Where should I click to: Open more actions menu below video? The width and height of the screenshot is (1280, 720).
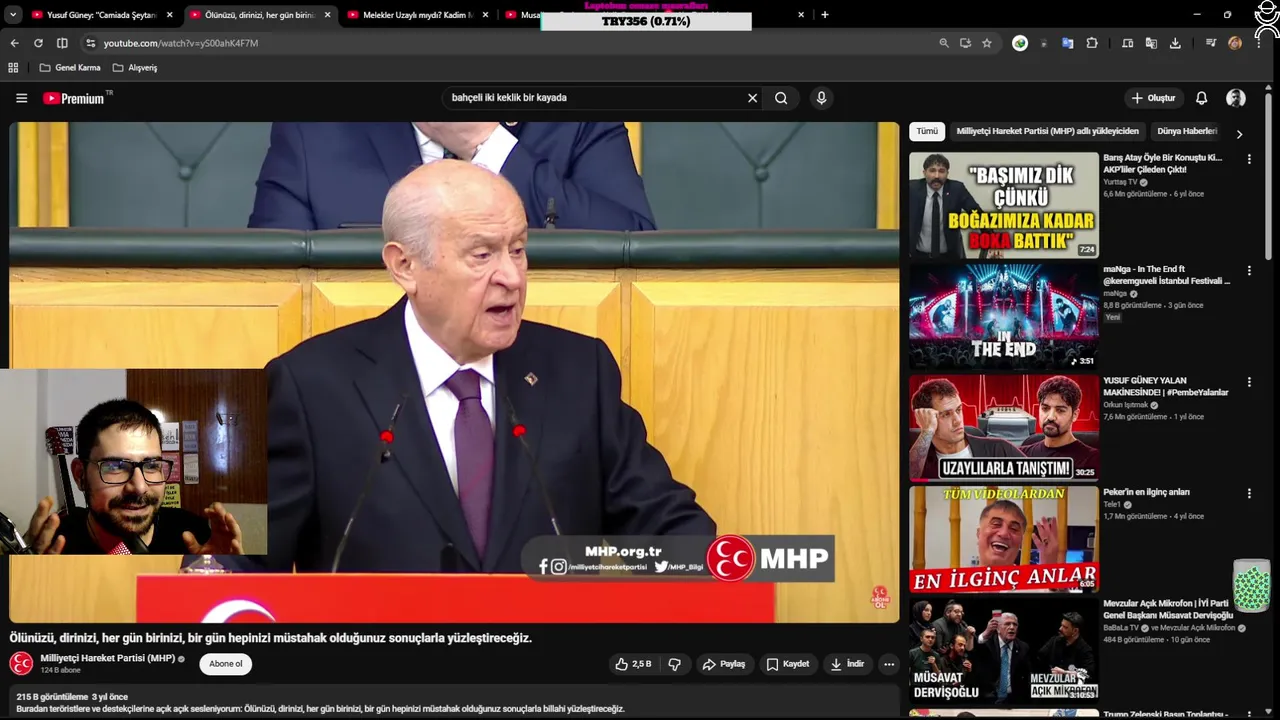(888, 664)
